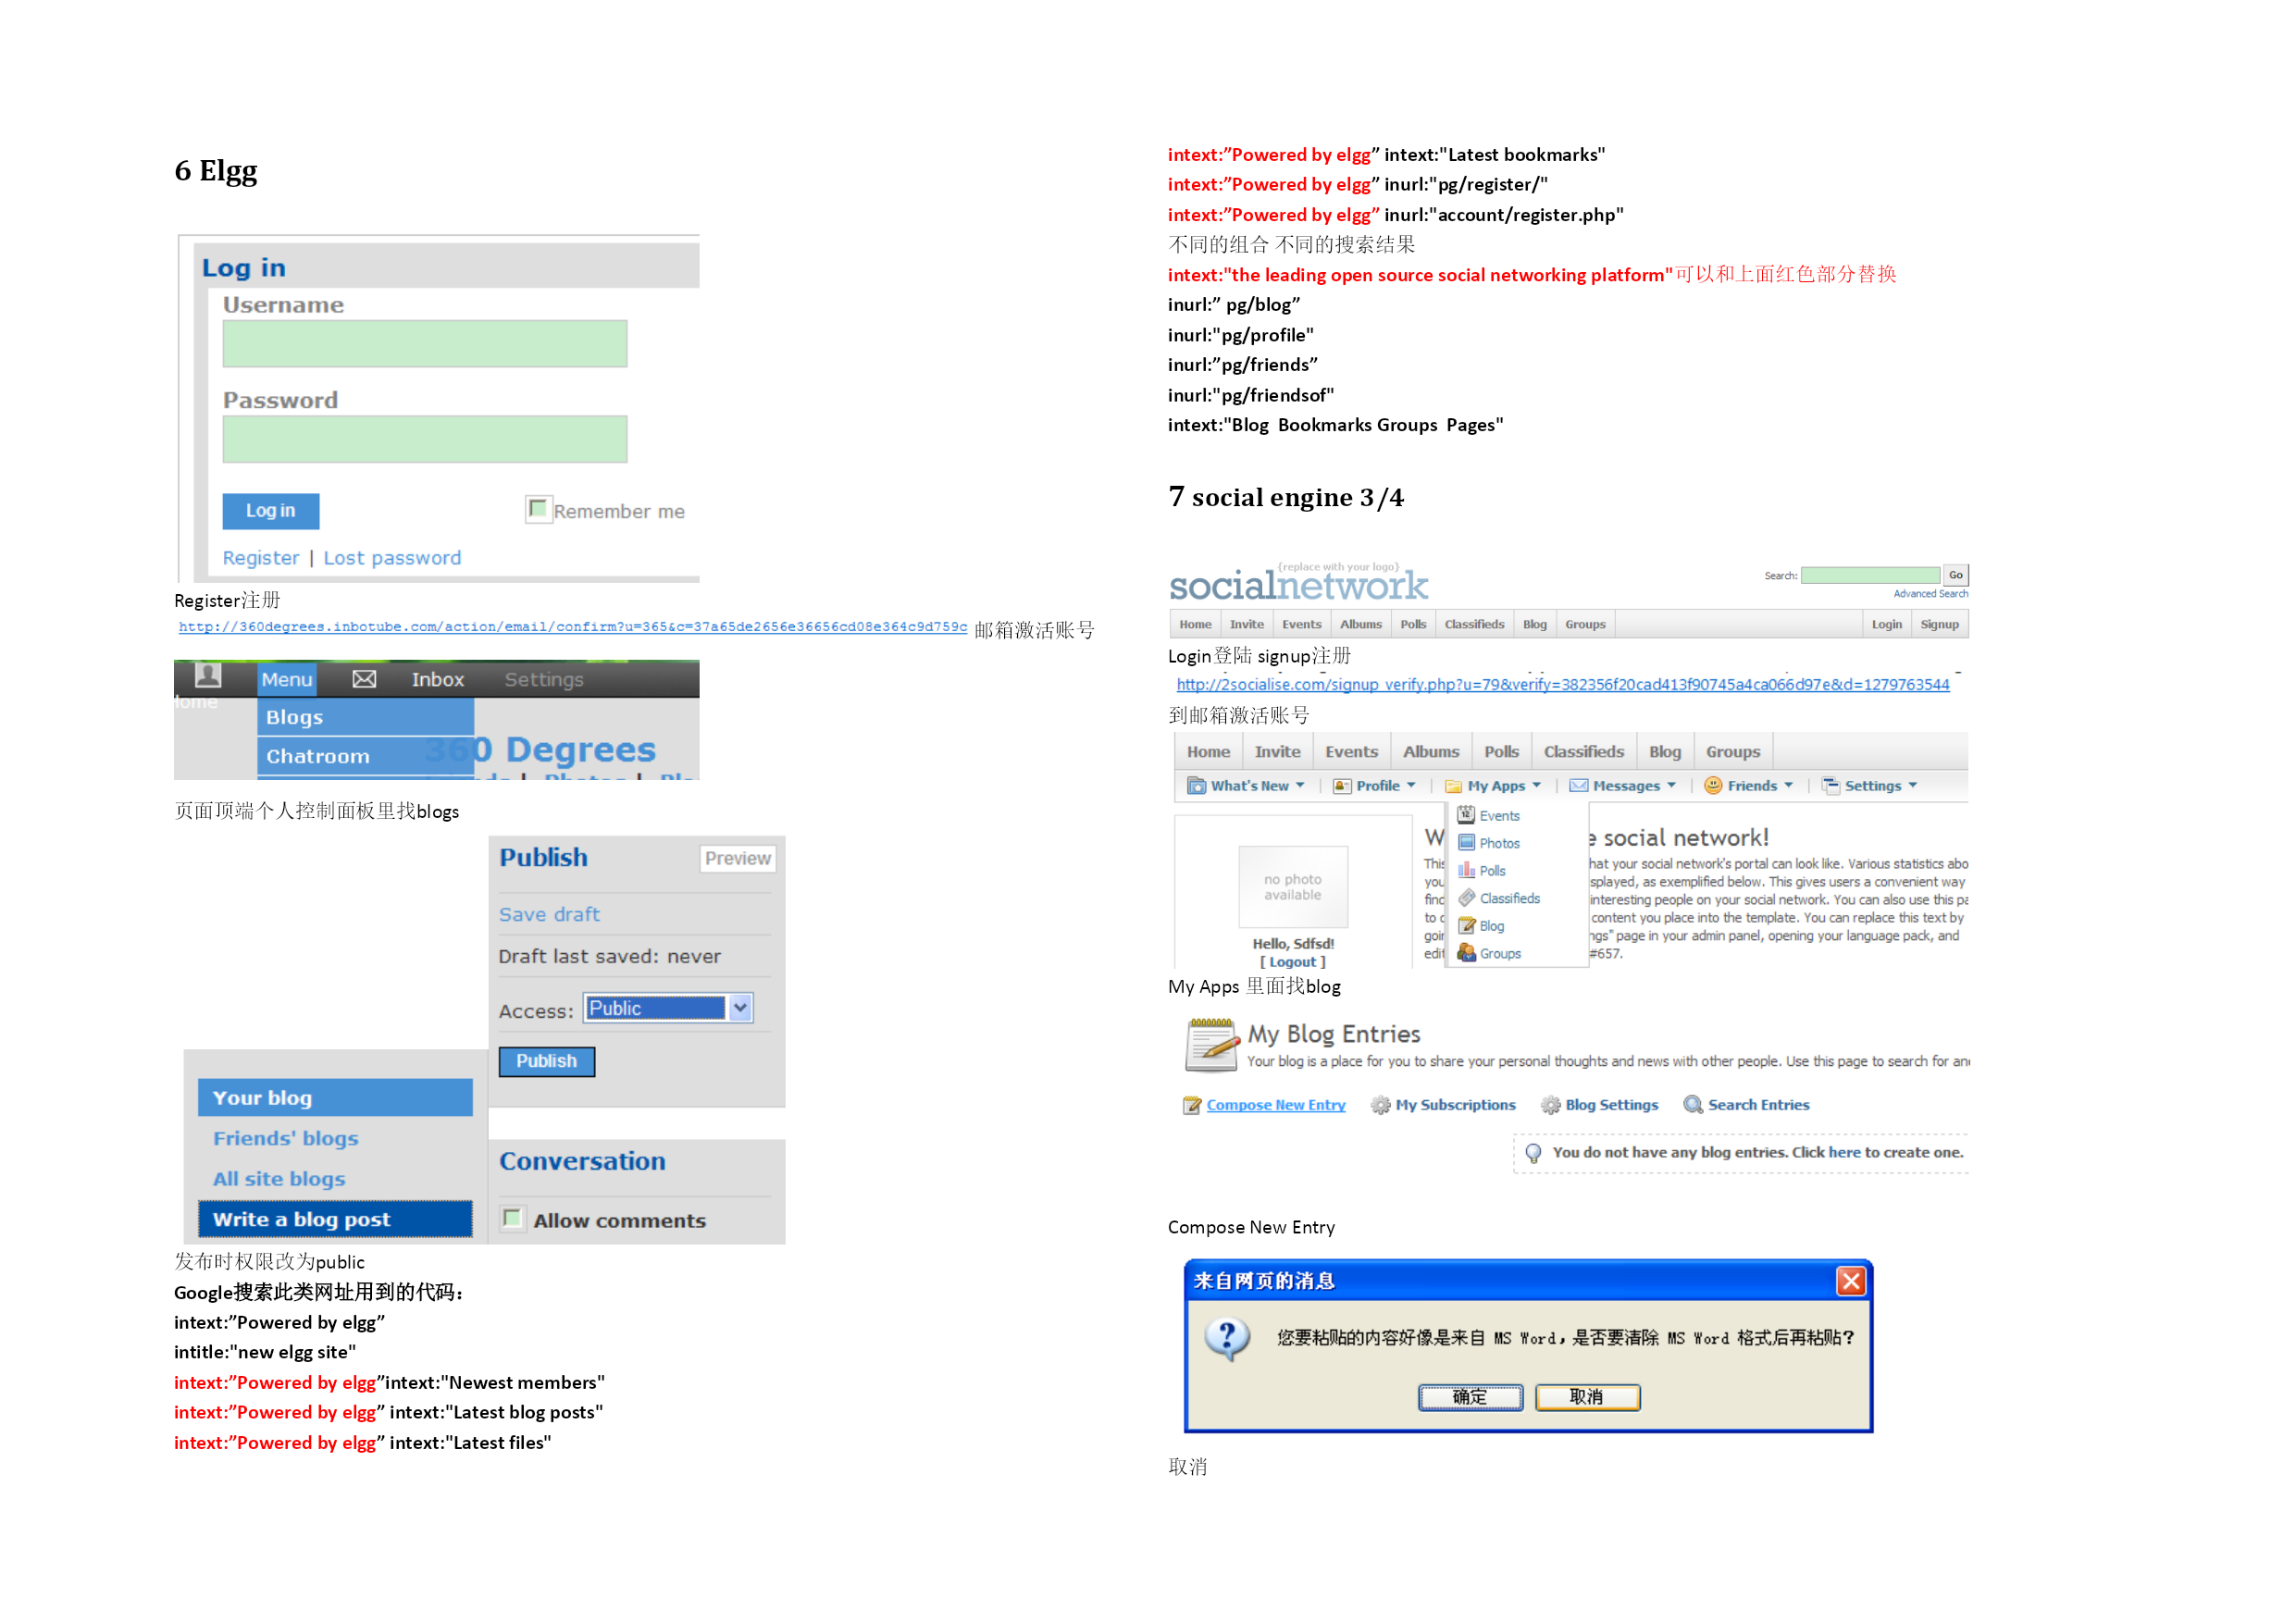
Task: Expand the Profile dropdown
Action: [x=1374, y=786]
